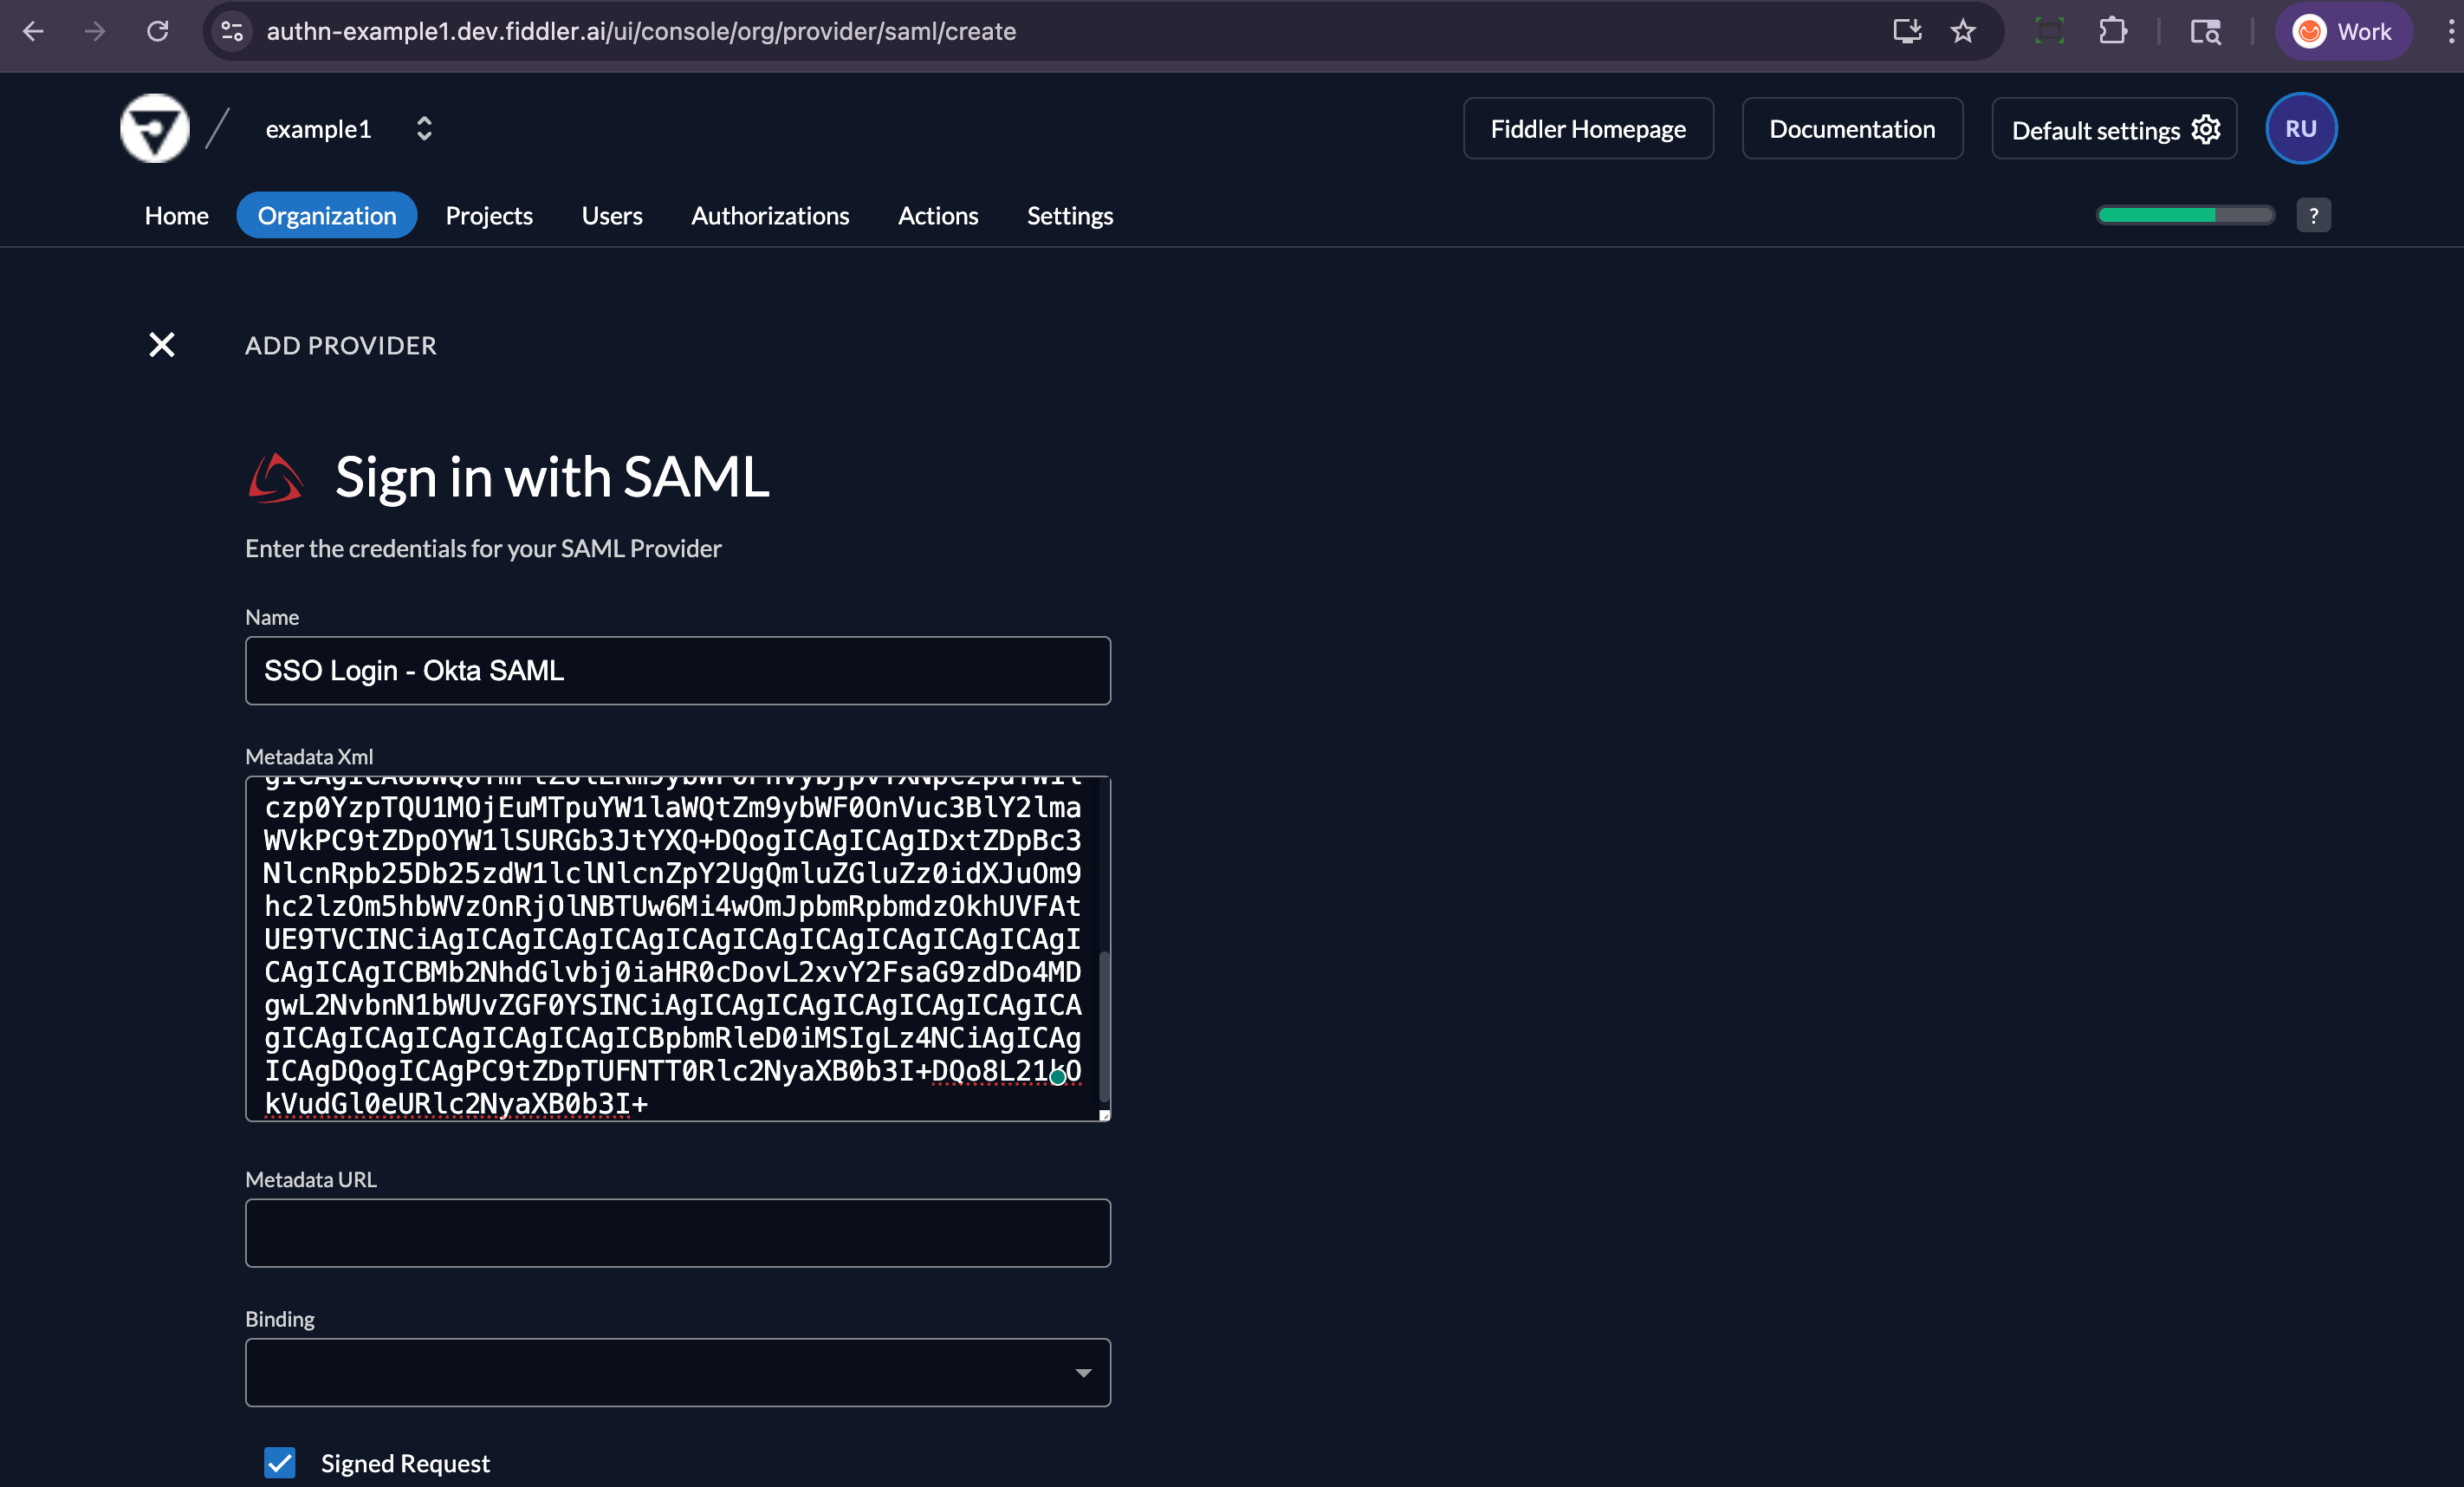Close the Add Provider panel with the X

pos(162,344)
